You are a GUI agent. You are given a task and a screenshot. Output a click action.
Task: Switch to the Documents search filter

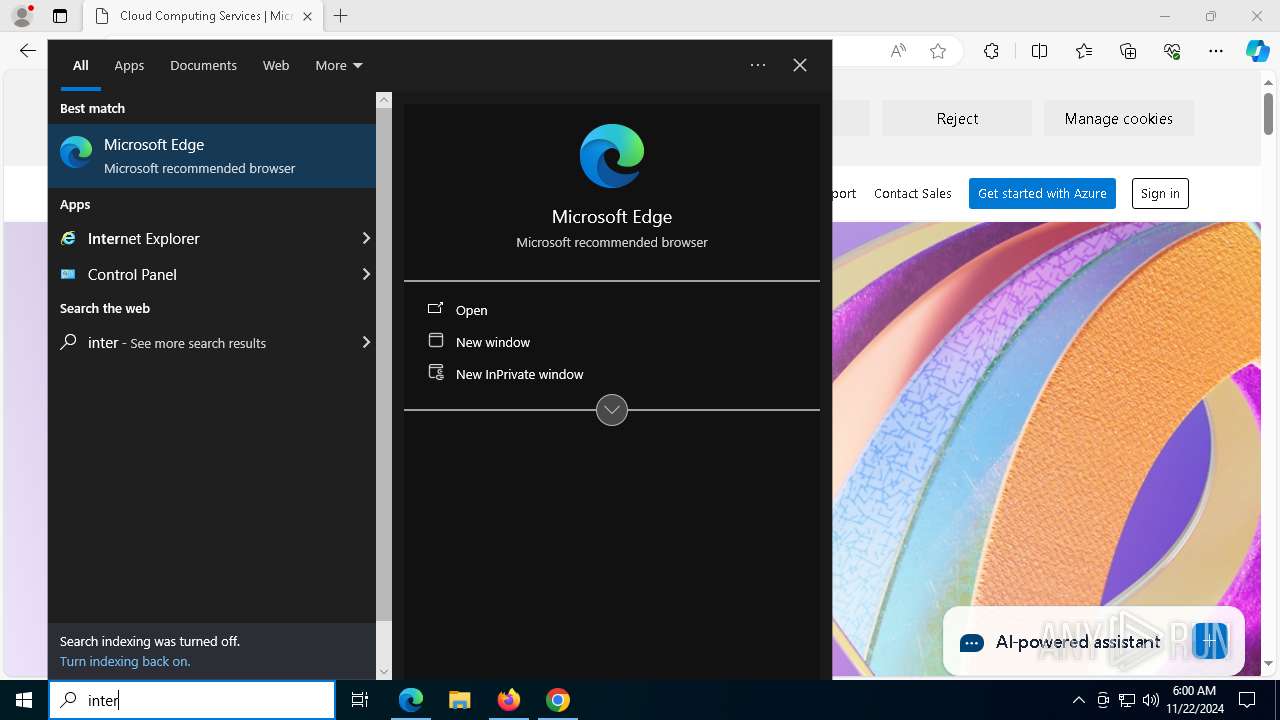[x=203, y=65]
